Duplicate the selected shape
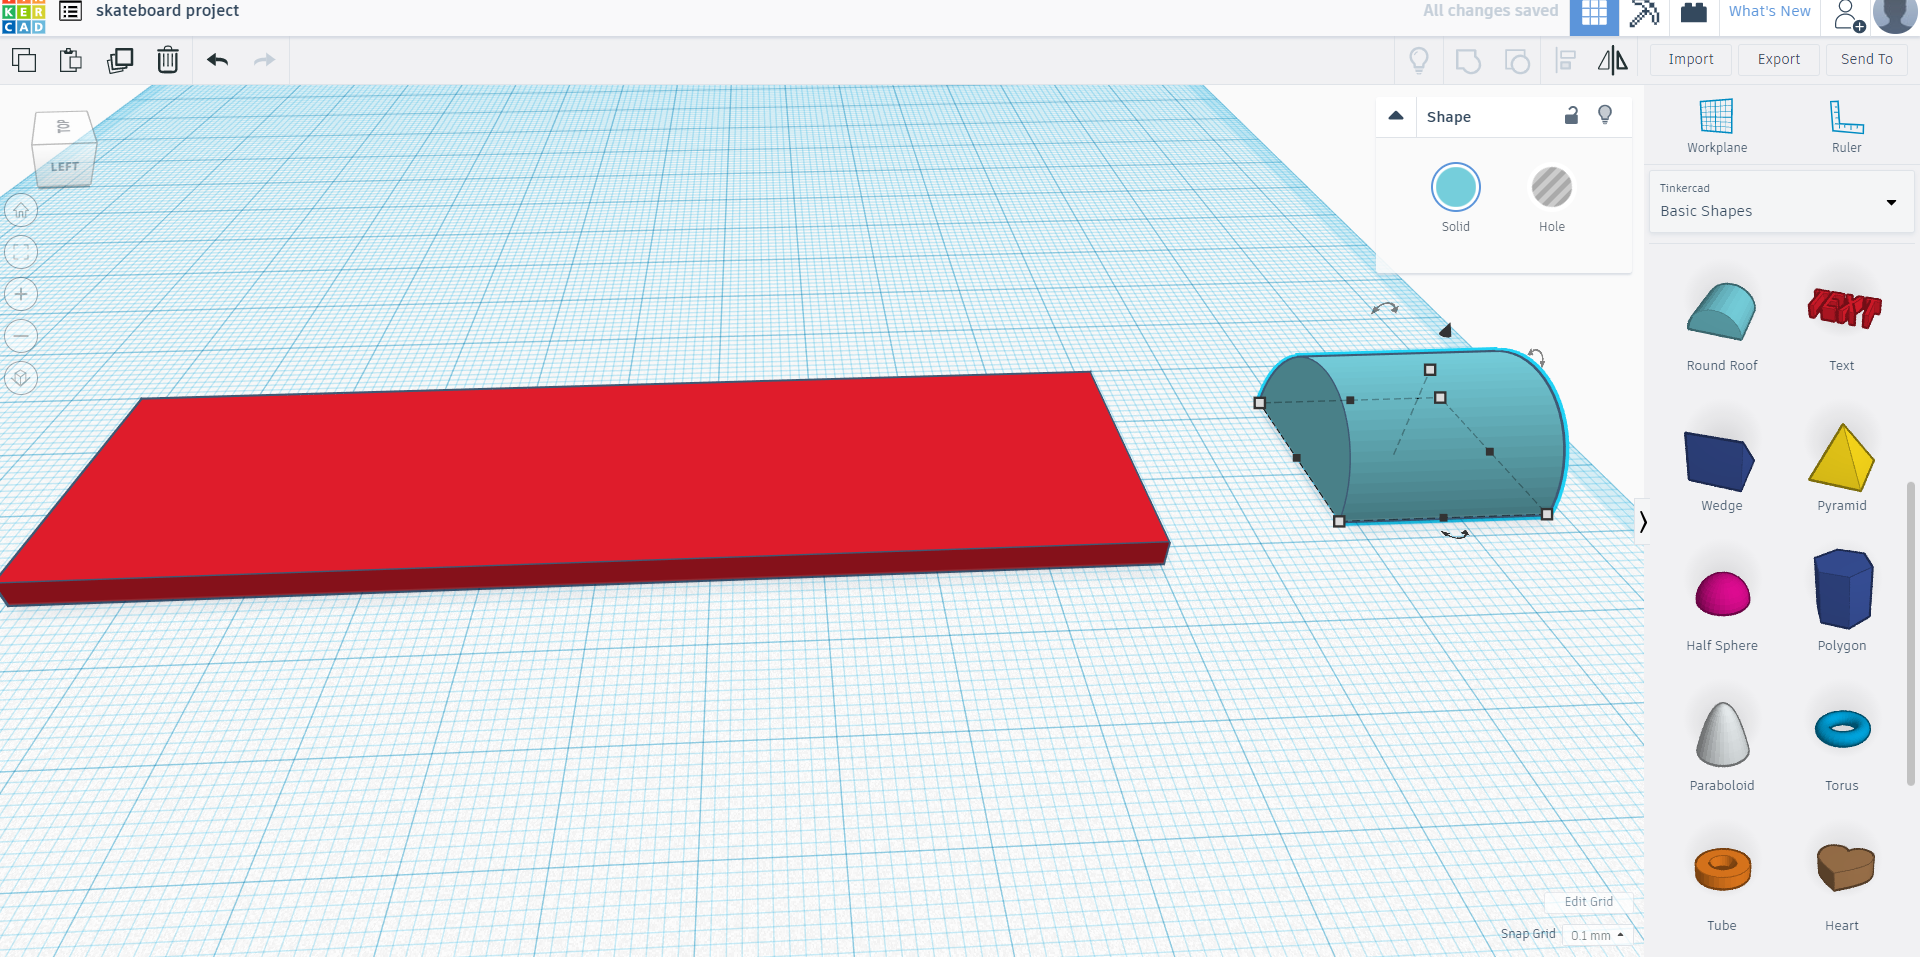The height and width of the screenshot is (957, 1920). (120, 60)
